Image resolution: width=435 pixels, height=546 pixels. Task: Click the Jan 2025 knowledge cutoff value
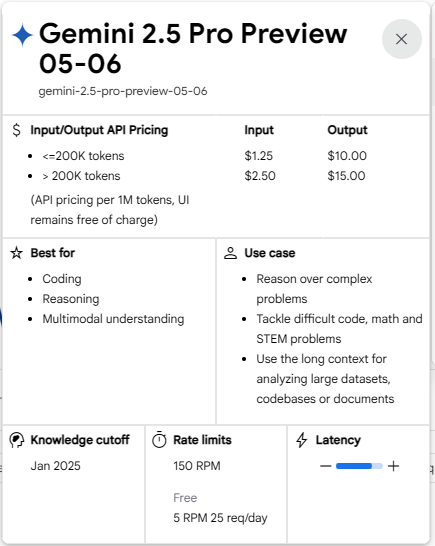(x=55, y=466)
